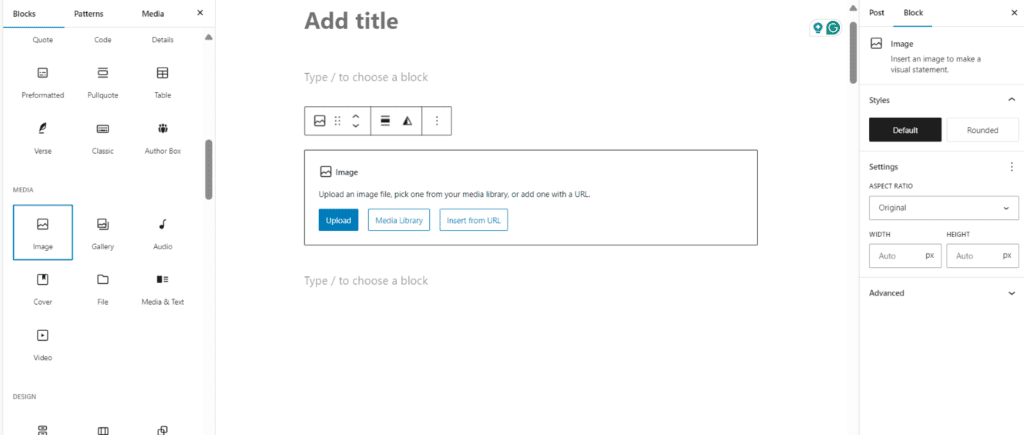This screenshot has width=1024, height=435.
Task: Open block toolbar Options menu
Action: 437,121
